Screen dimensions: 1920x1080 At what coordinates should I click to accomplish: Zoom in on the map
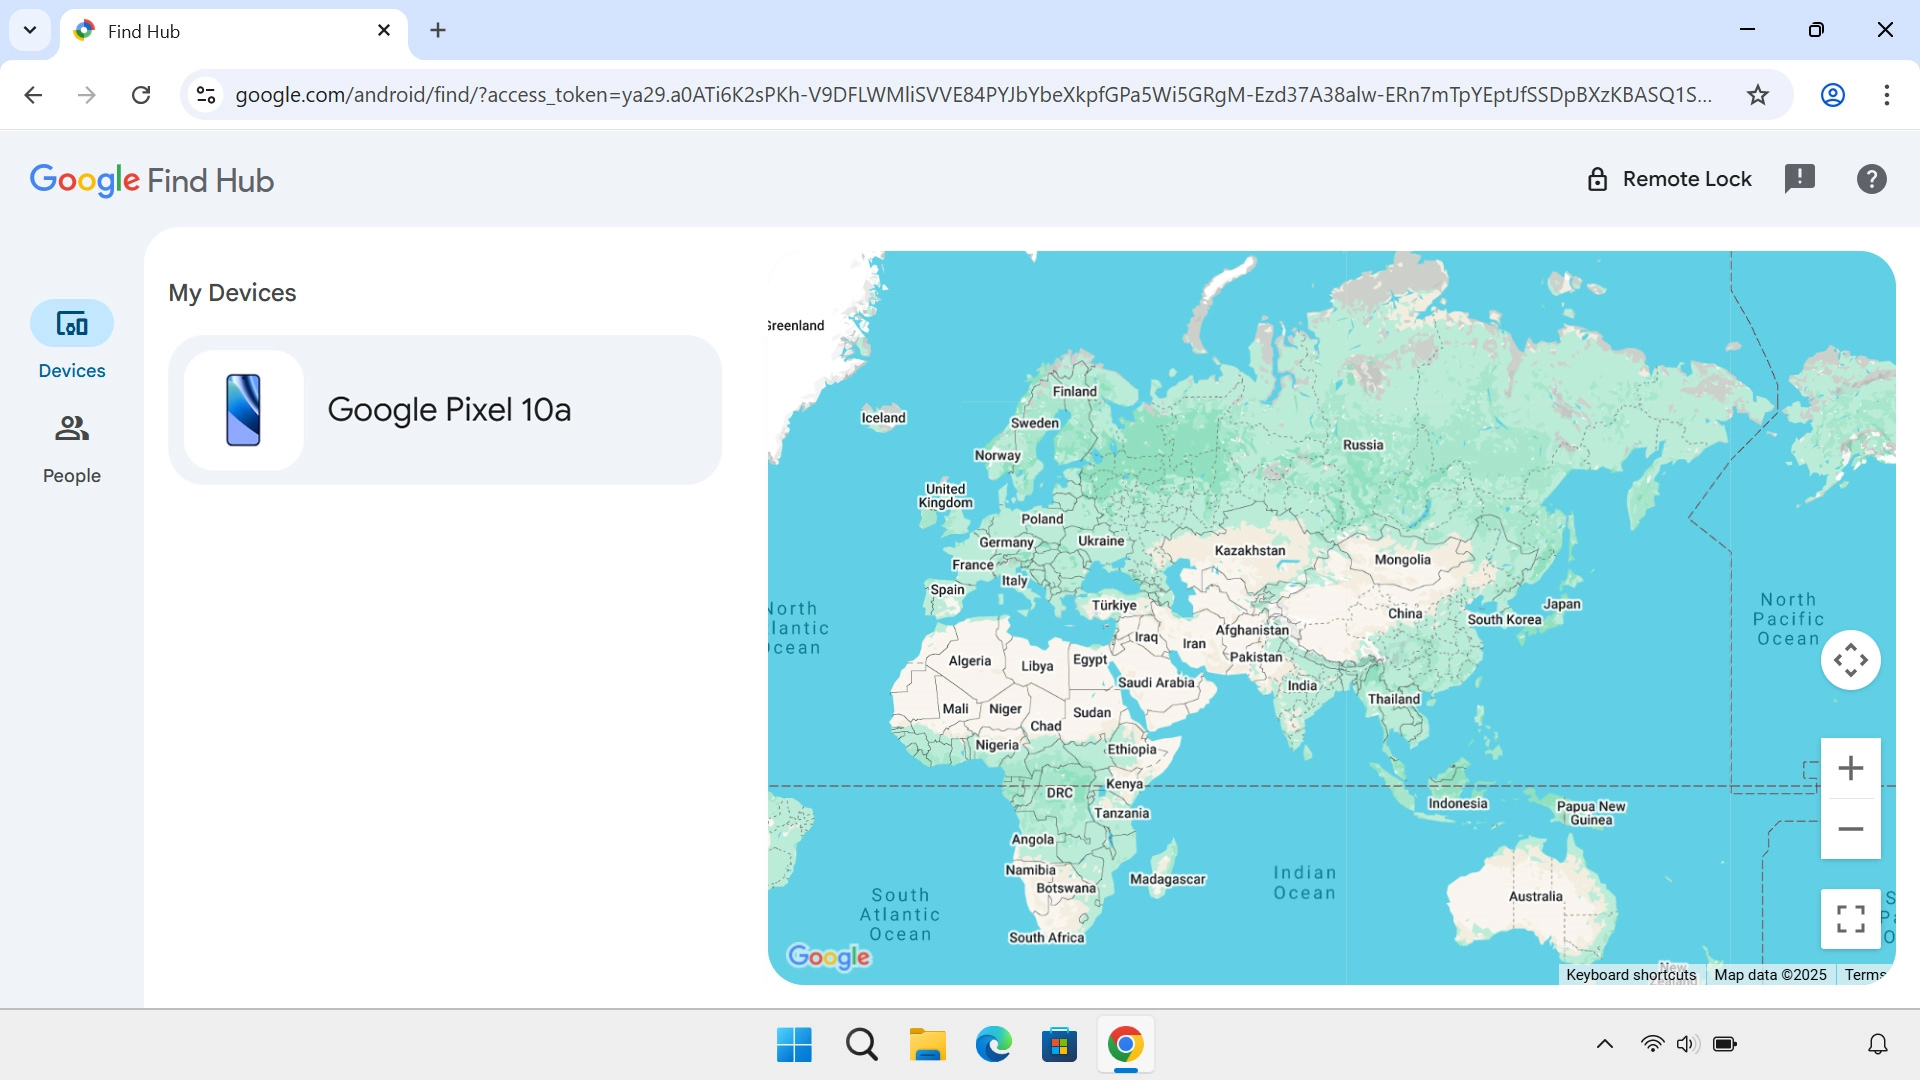coord(1850,768)
